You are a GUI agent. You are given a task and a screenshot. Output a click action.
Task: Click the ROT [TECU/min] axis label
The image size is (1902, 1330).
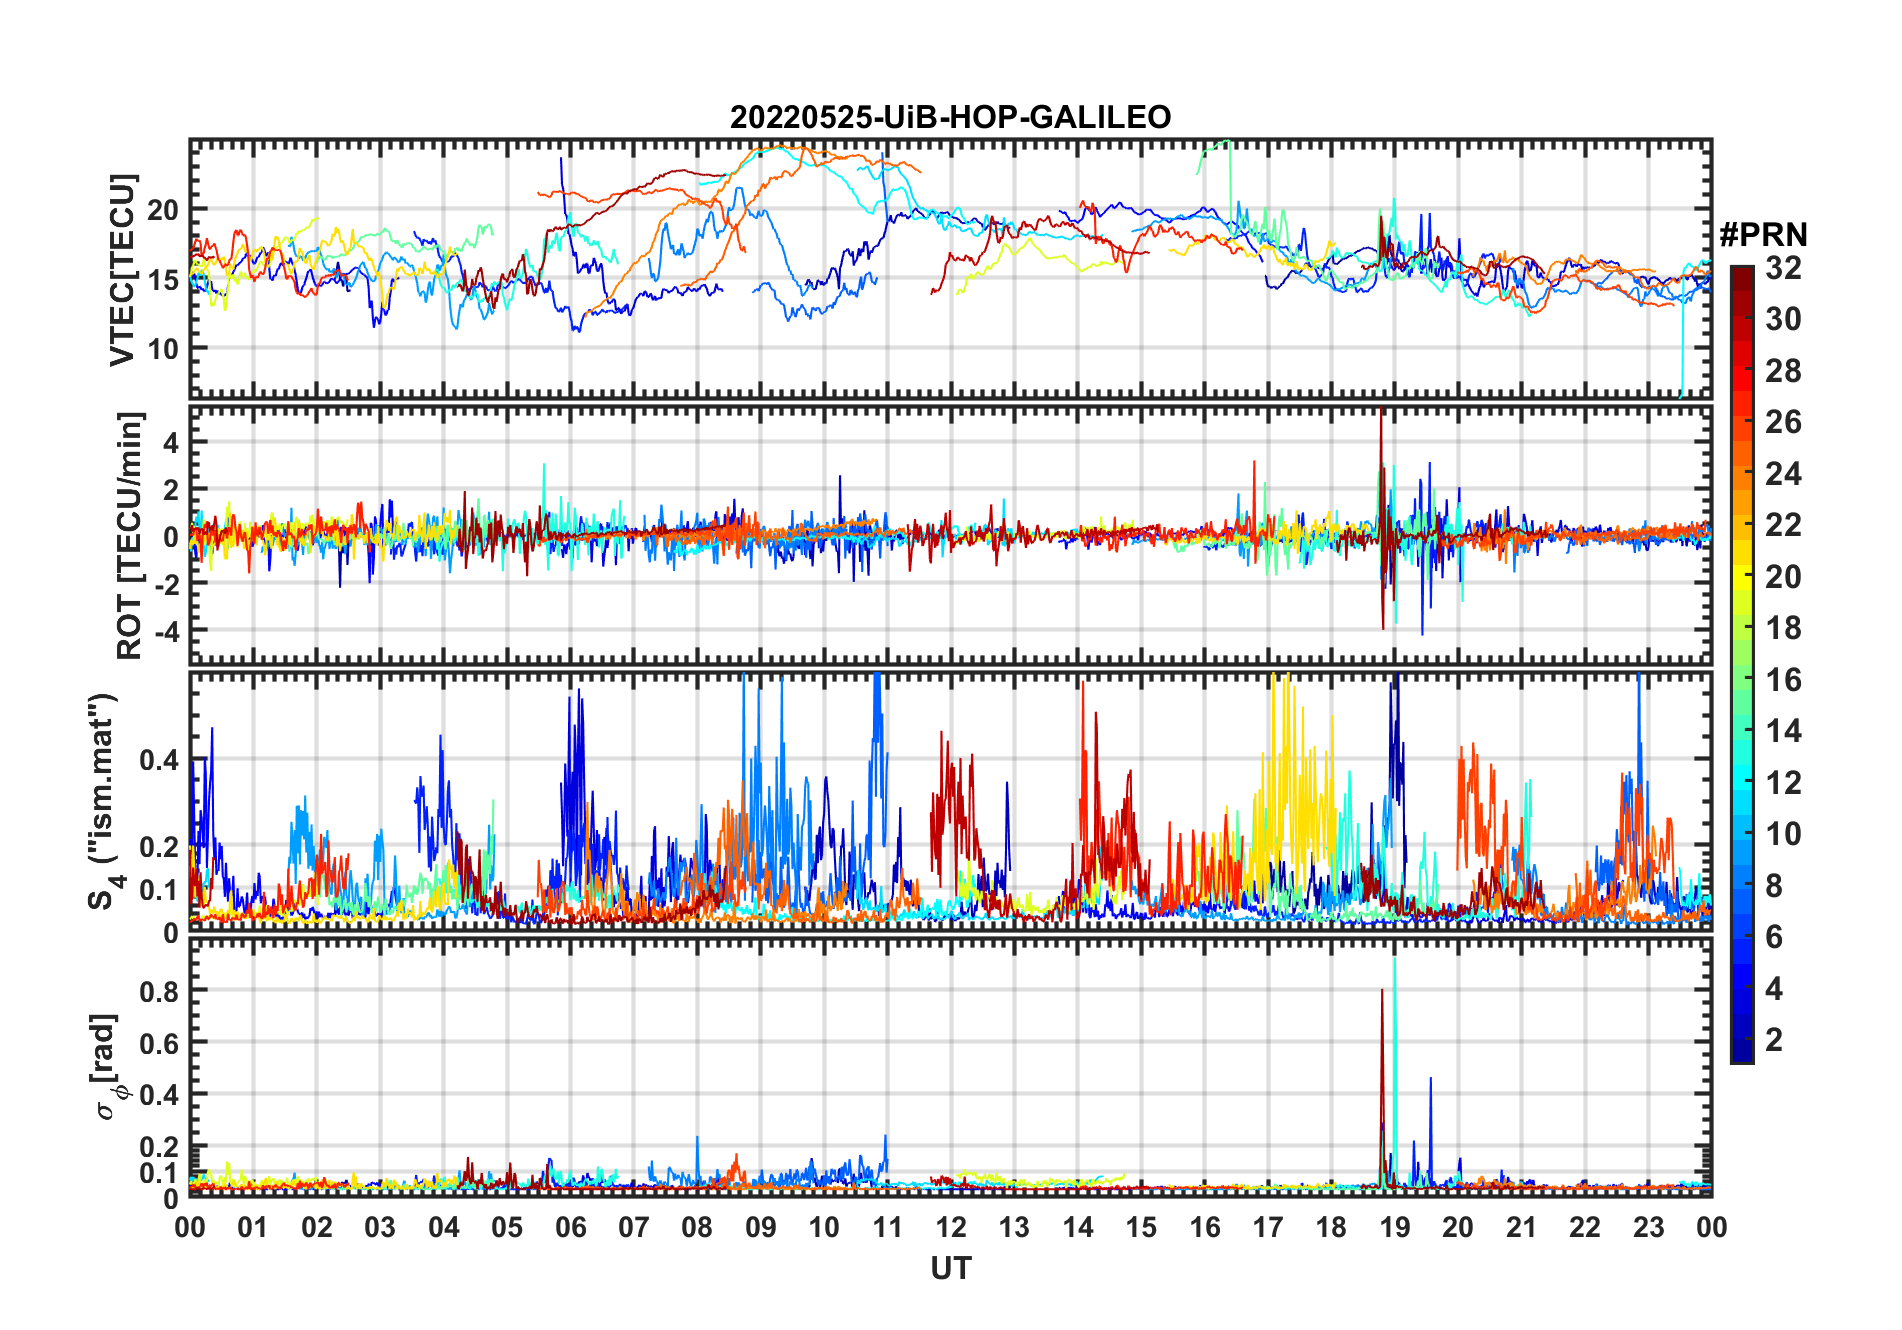tap(130, 535)
